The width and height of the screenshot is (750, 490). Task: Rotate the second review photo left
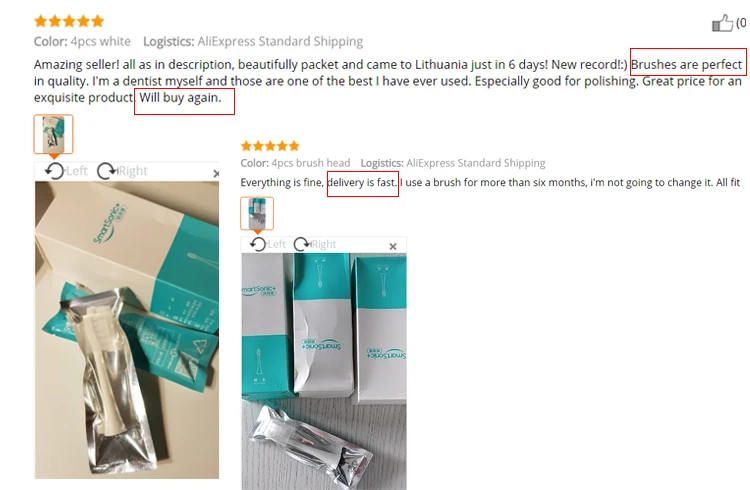(x=258, y=245)
